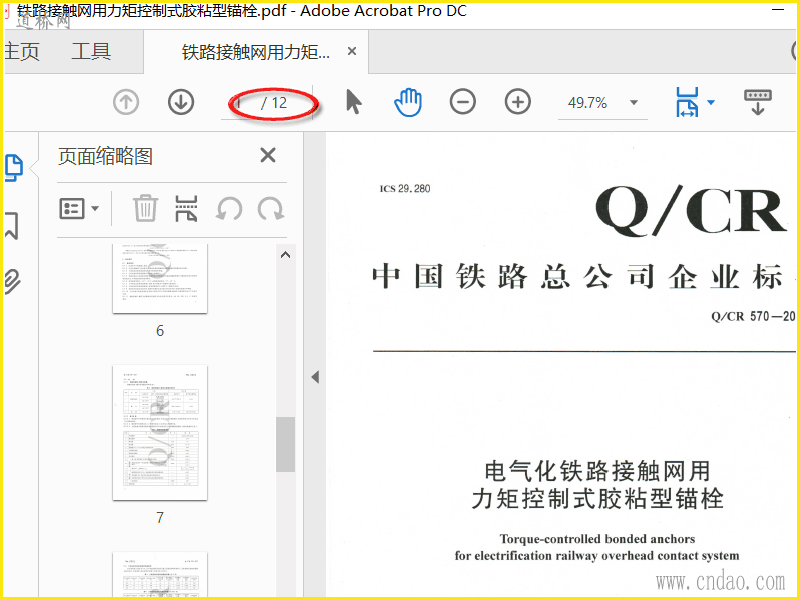Collapse the navigation pane with left arrow
Image resolution: width=800 pixels, height=600 pixels.
click(315, 377)
